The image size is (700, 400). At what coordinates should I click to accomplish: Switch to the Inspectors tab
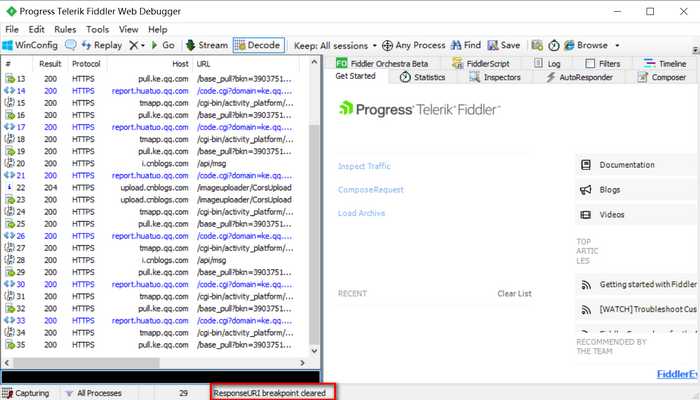click(x=495, y=77)
